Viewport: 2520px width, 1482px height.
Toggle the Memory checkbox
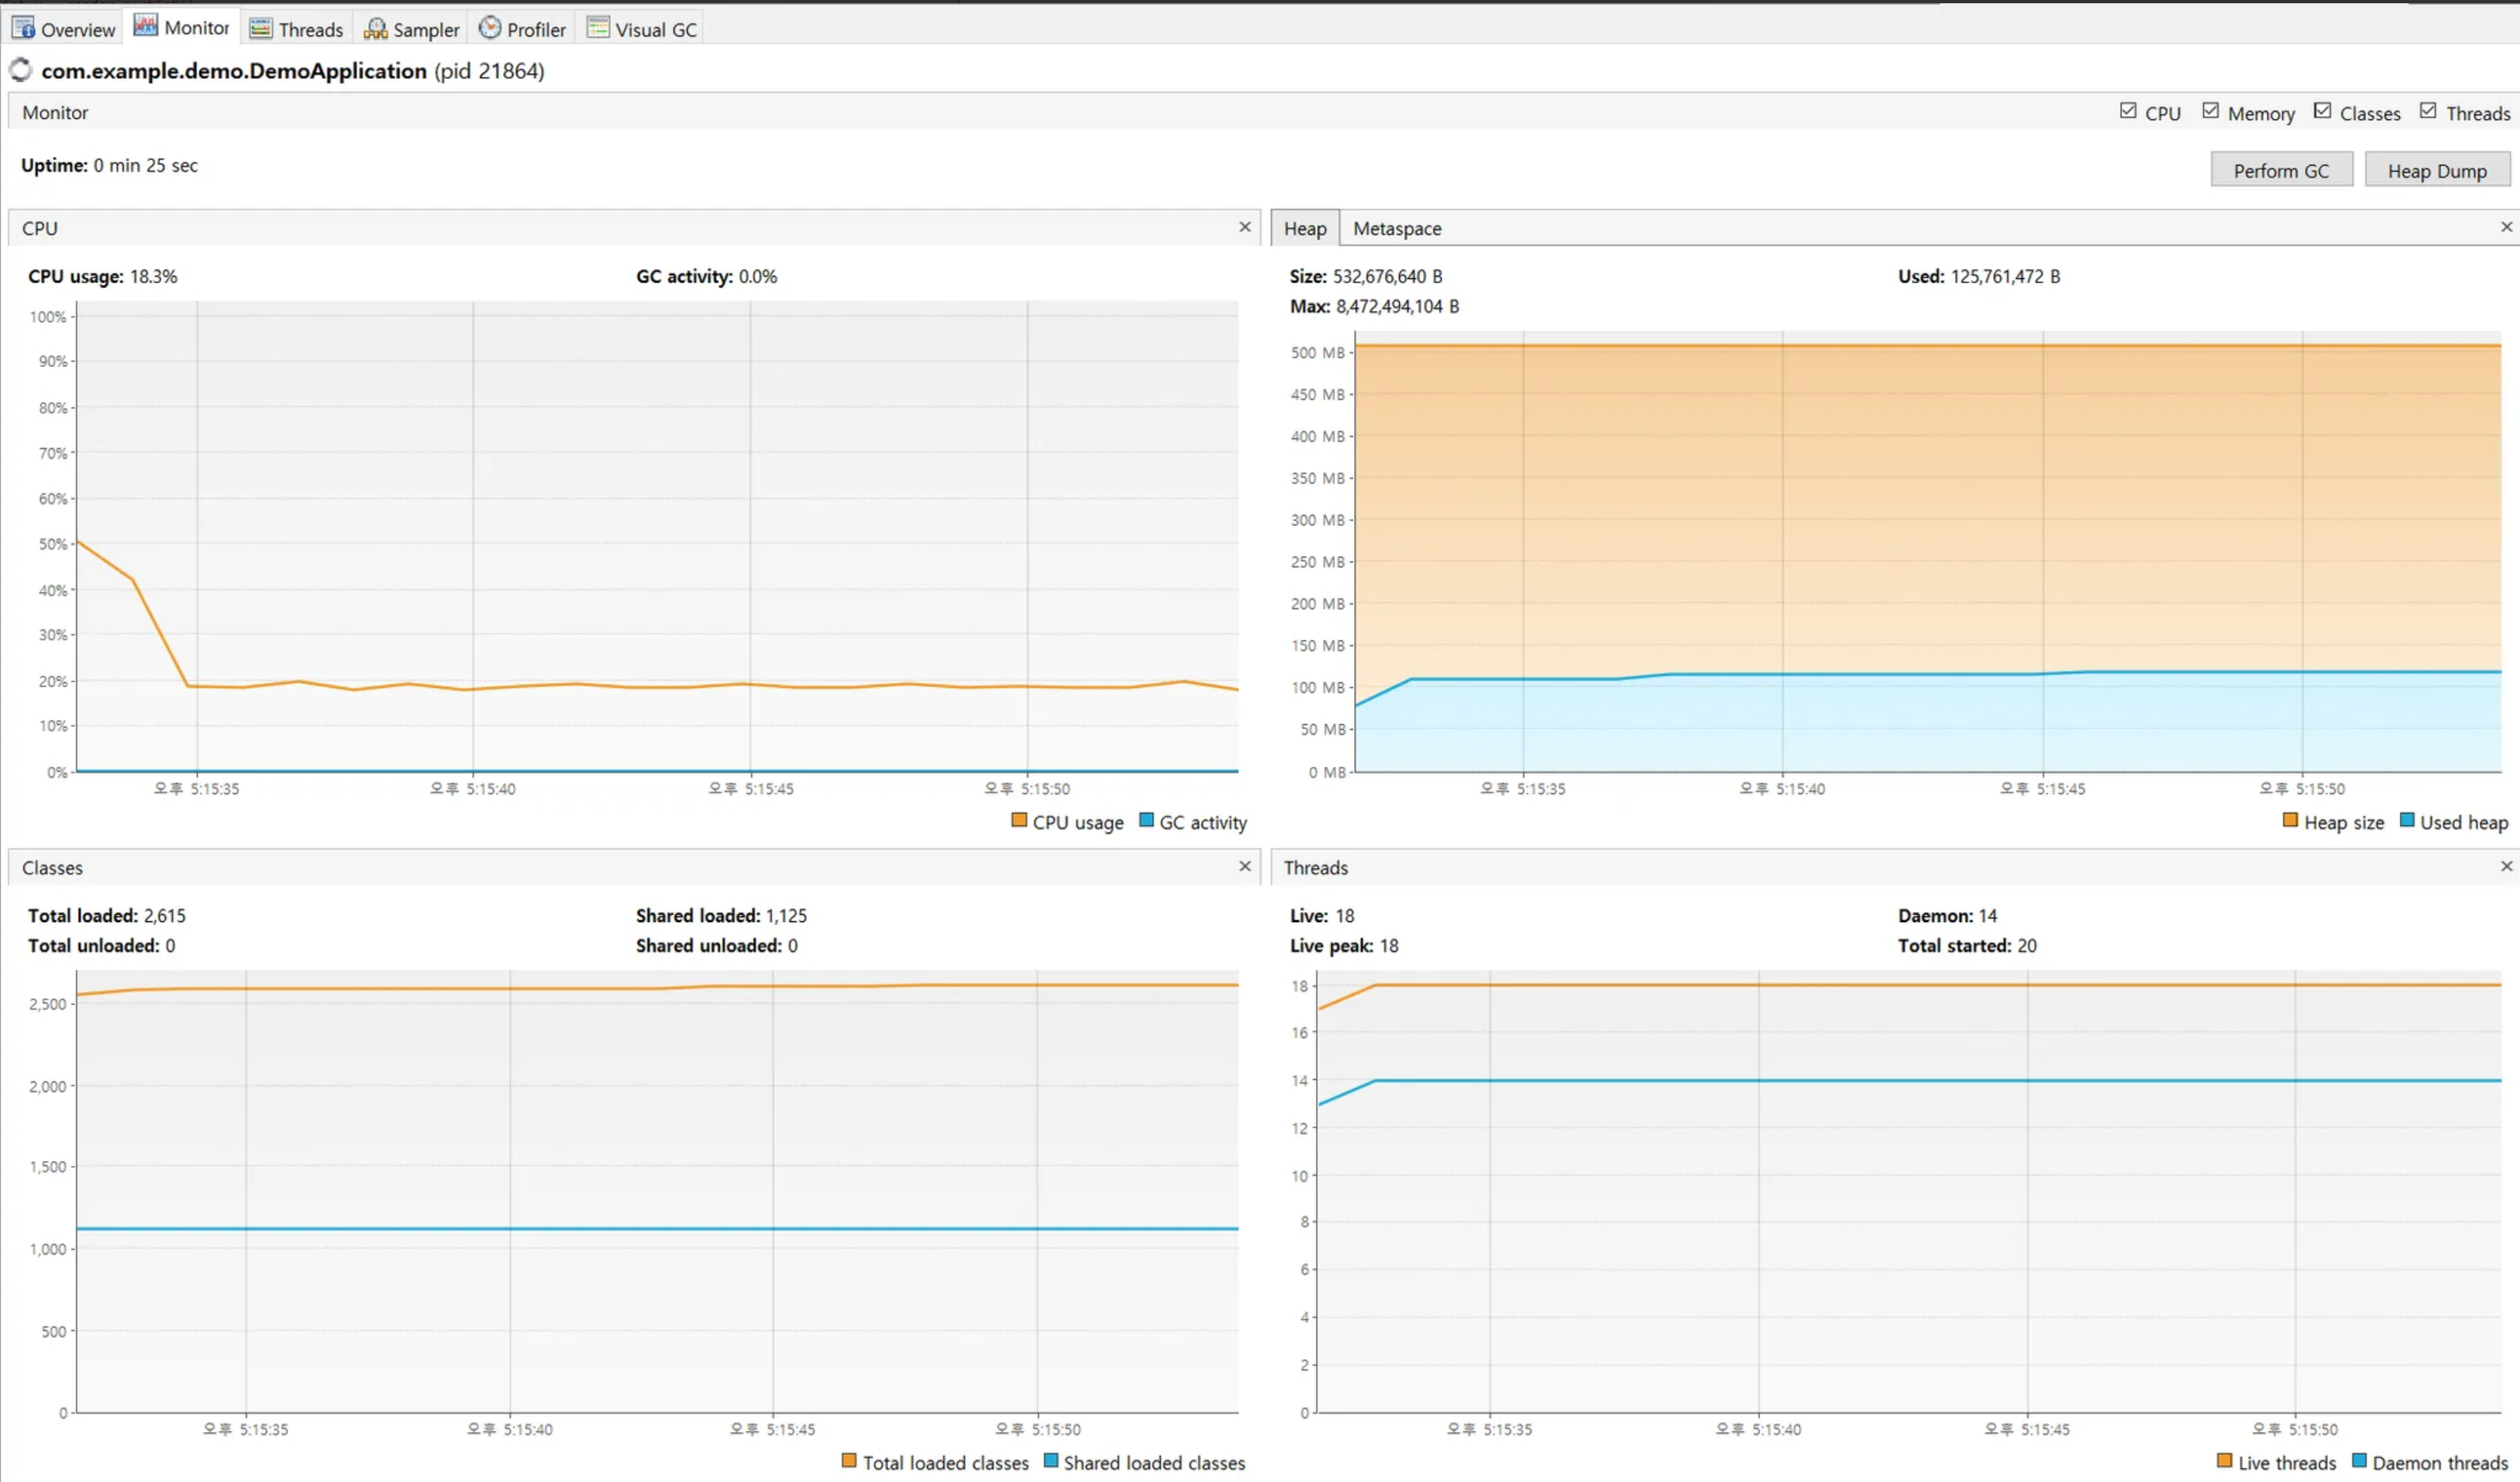[x=2211, y=111]
